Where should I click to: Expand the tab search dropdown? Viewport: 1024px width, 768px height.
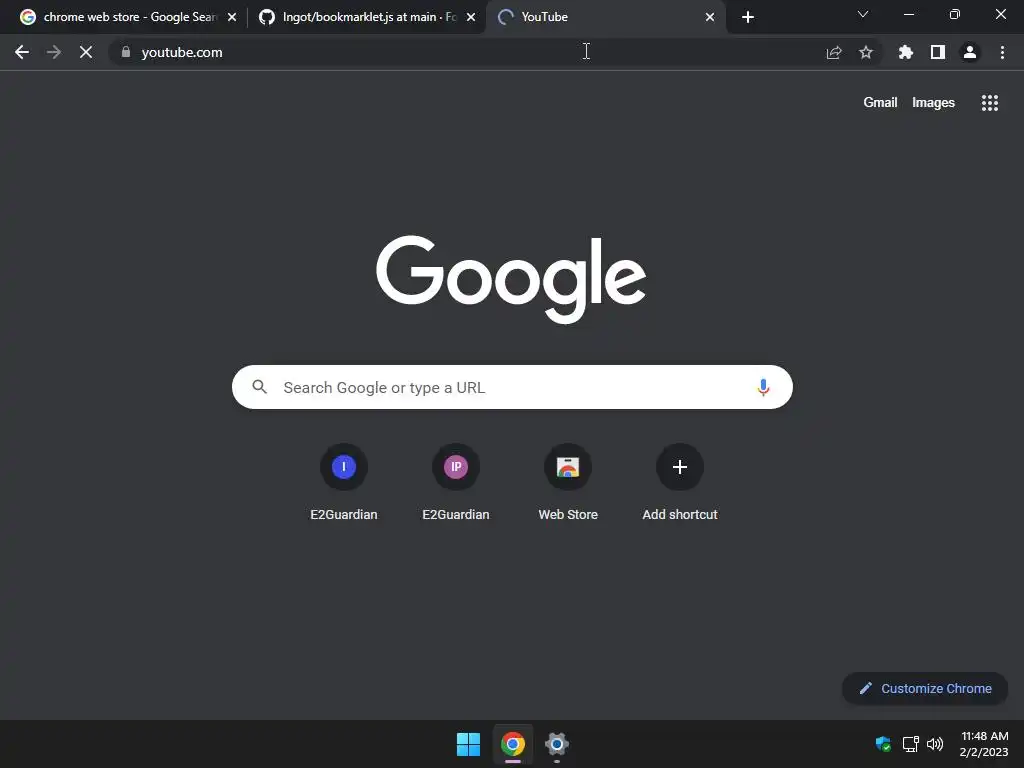pos(863,14)
